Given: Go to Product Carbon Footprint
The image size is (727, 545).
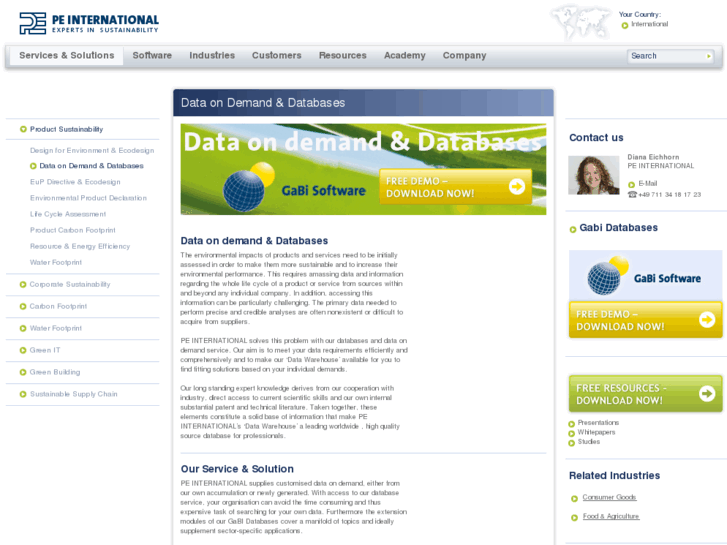Looking at the screenshot, I should tap(73, 230).
